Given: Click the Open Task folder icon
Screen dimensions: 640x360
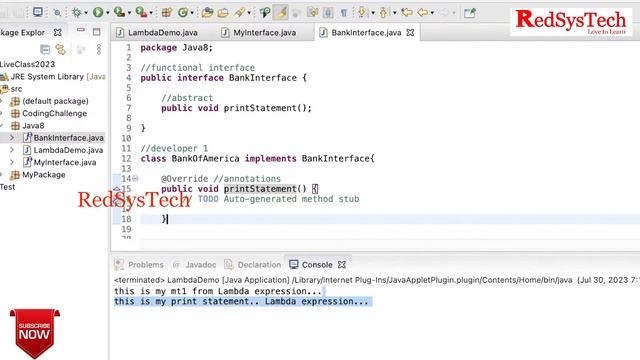Looking at the screenshot, I should coord(223,13).
